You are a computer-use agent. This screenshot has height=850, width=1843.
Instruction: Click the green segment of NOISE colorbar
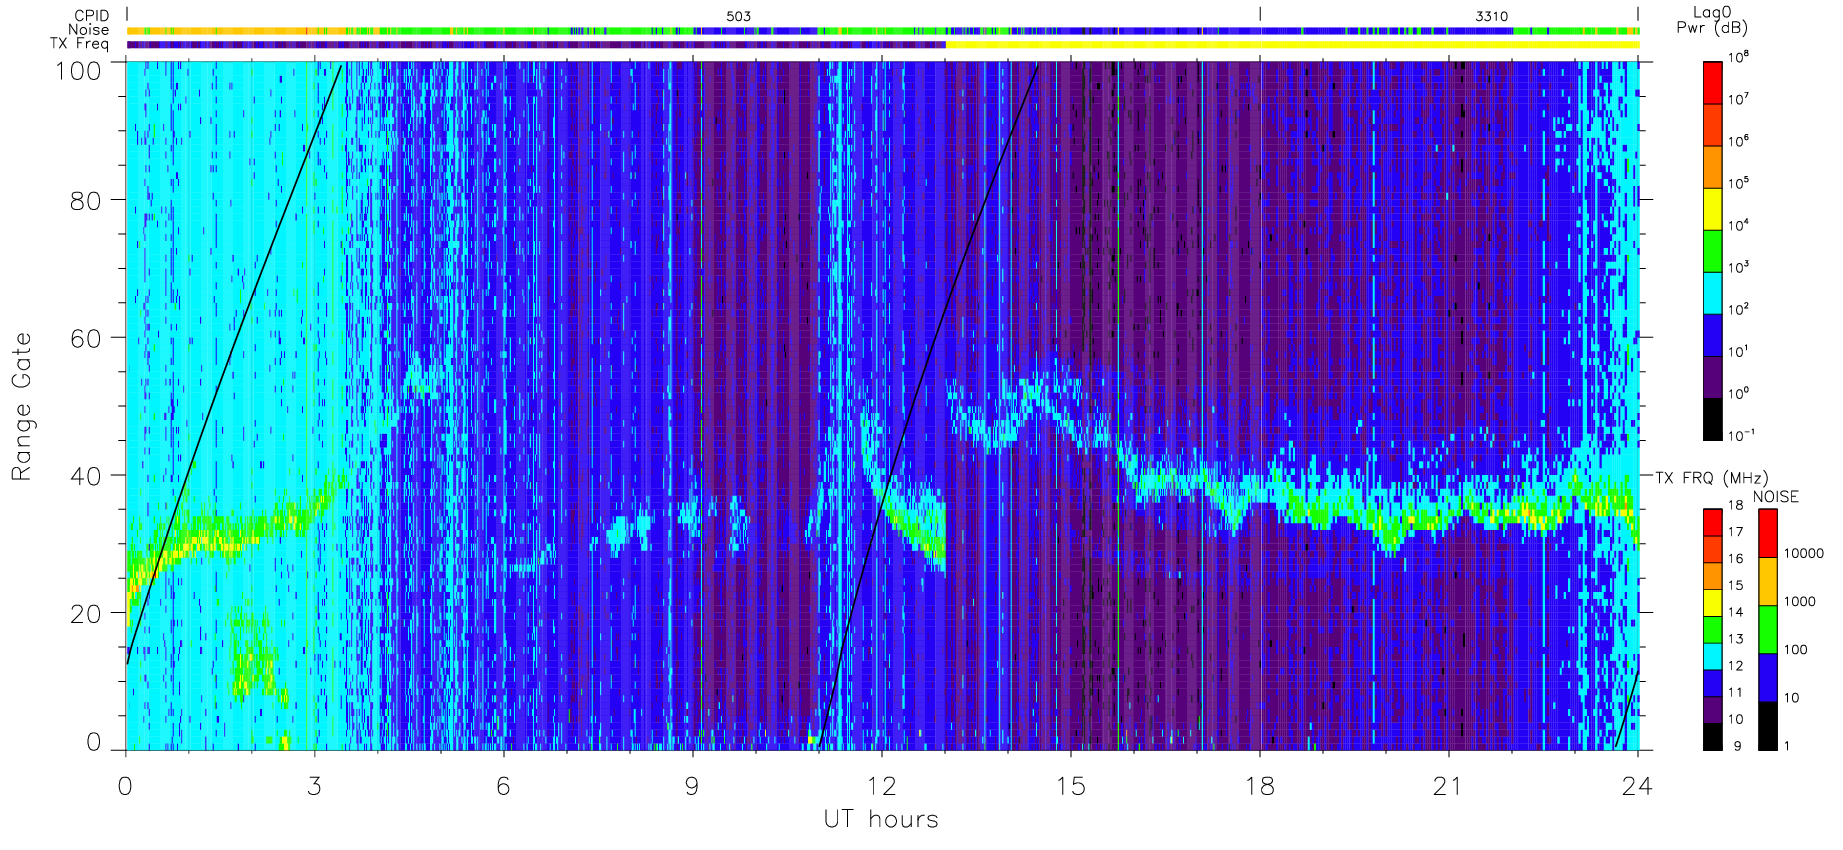(x=1768, y=630)
